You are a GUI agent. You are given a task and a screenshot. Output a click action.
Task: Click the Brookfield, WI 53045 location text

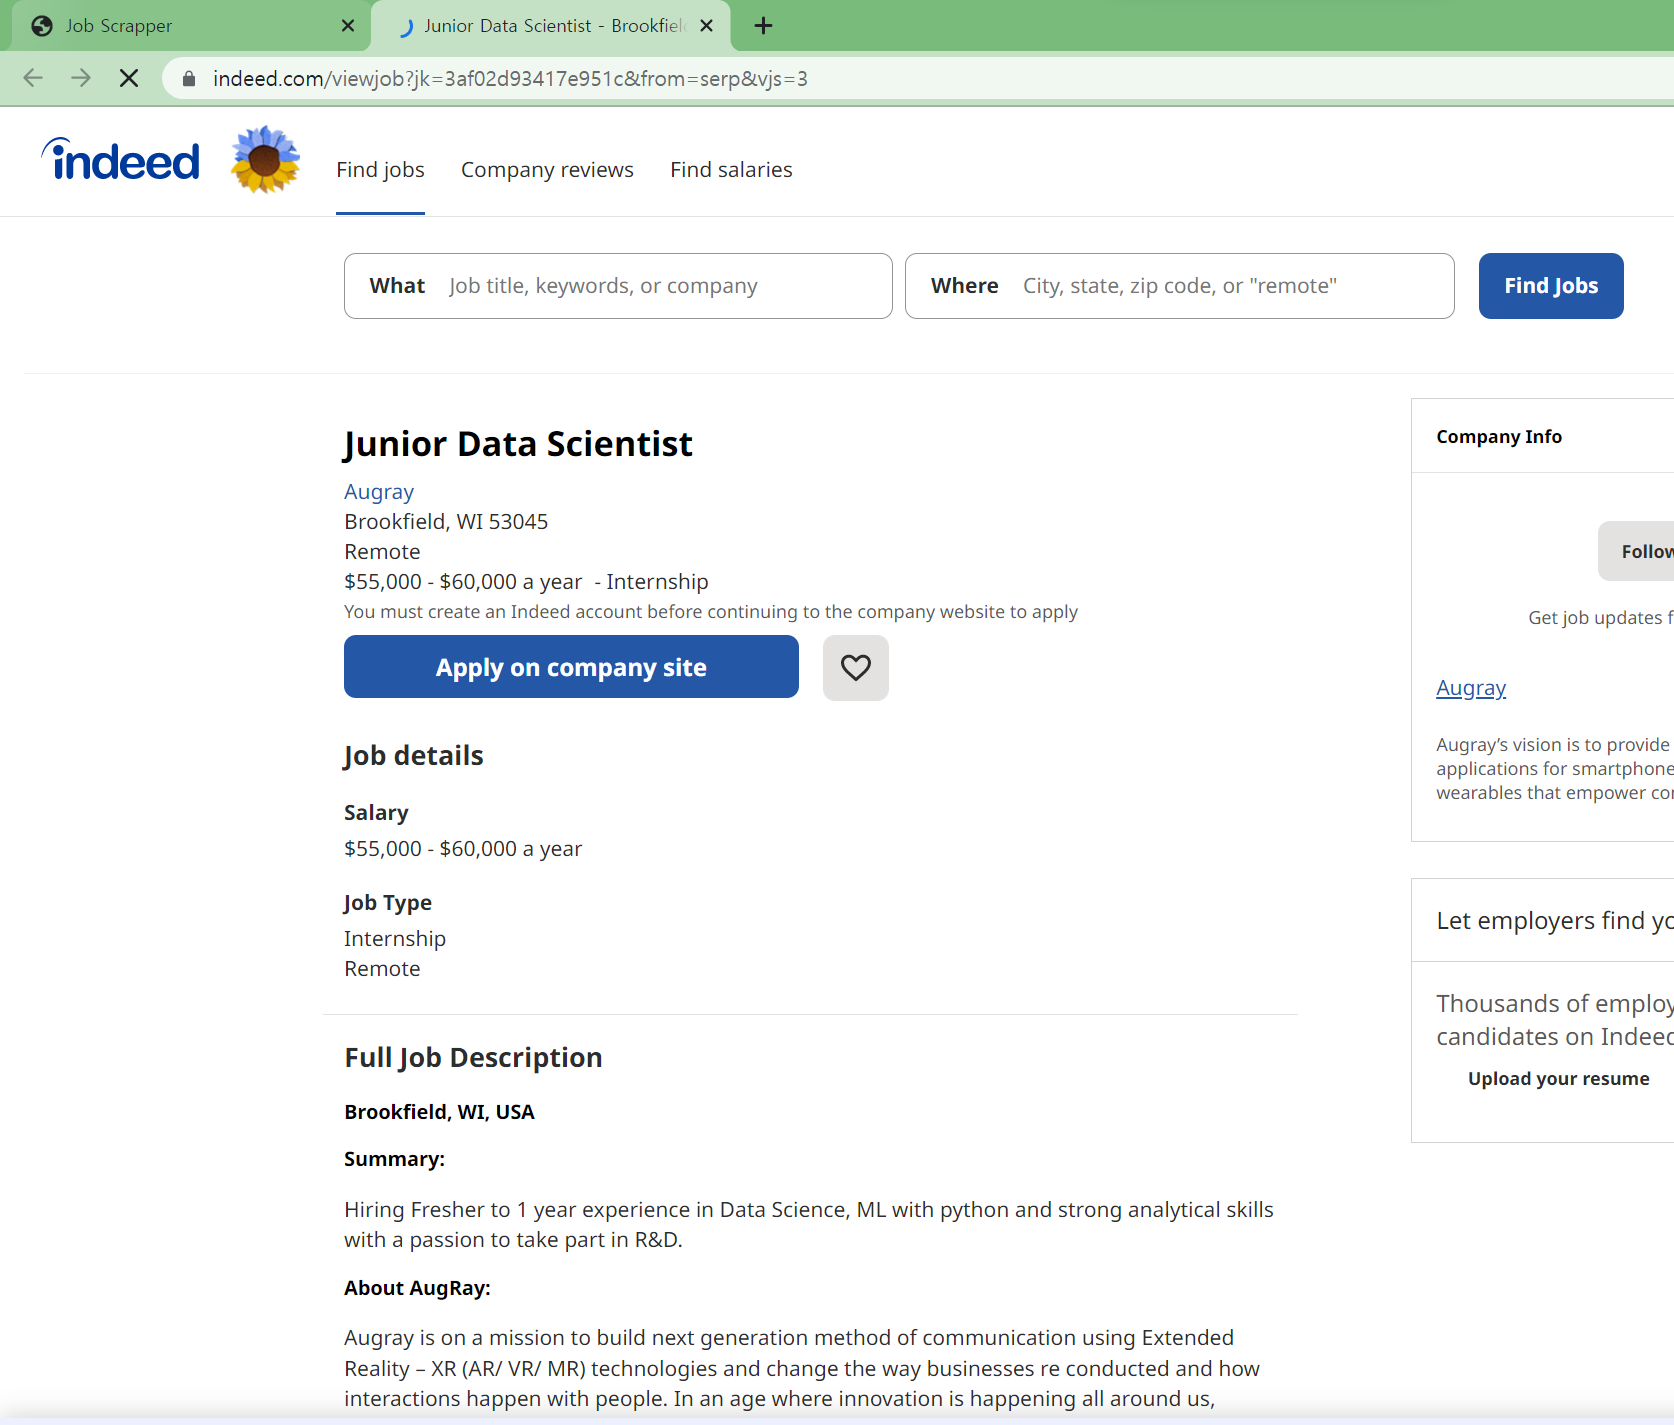coord(446,522)
